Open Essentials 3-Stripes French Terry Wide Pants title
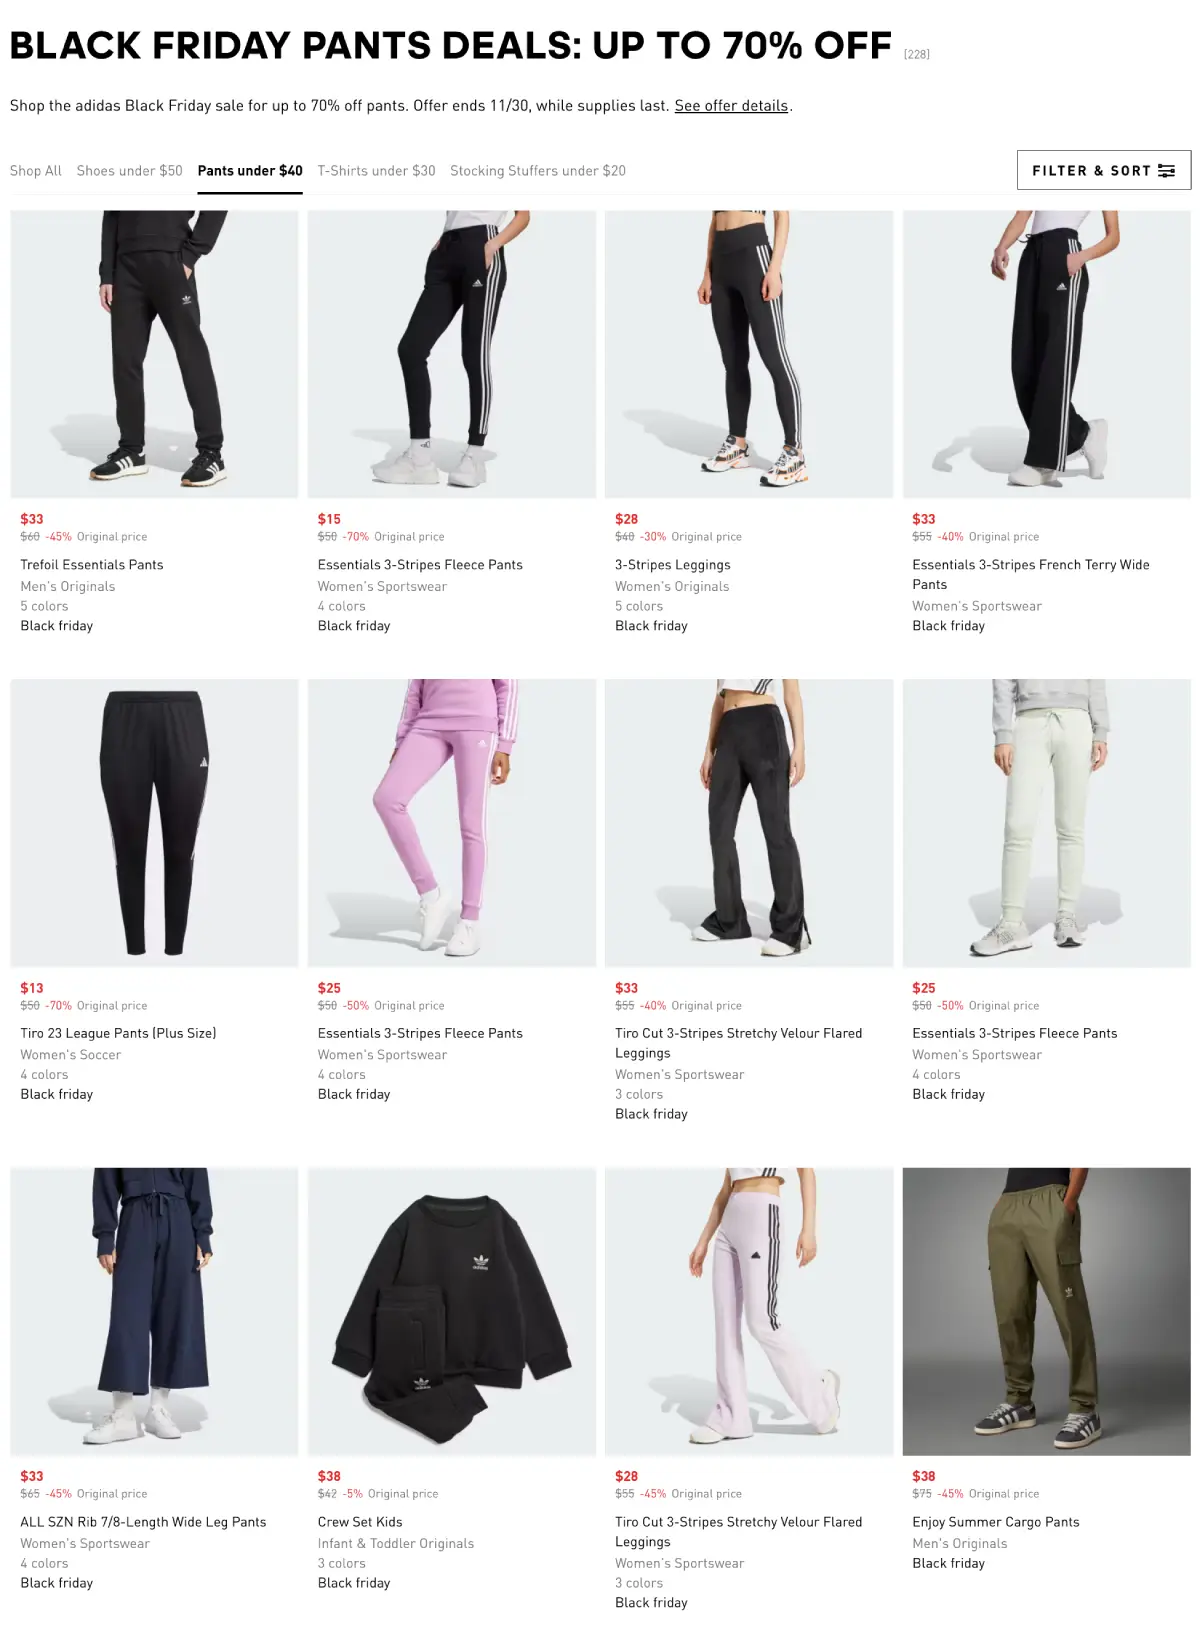Viewport: 1200px width, 1625px height. (1031, 574)
